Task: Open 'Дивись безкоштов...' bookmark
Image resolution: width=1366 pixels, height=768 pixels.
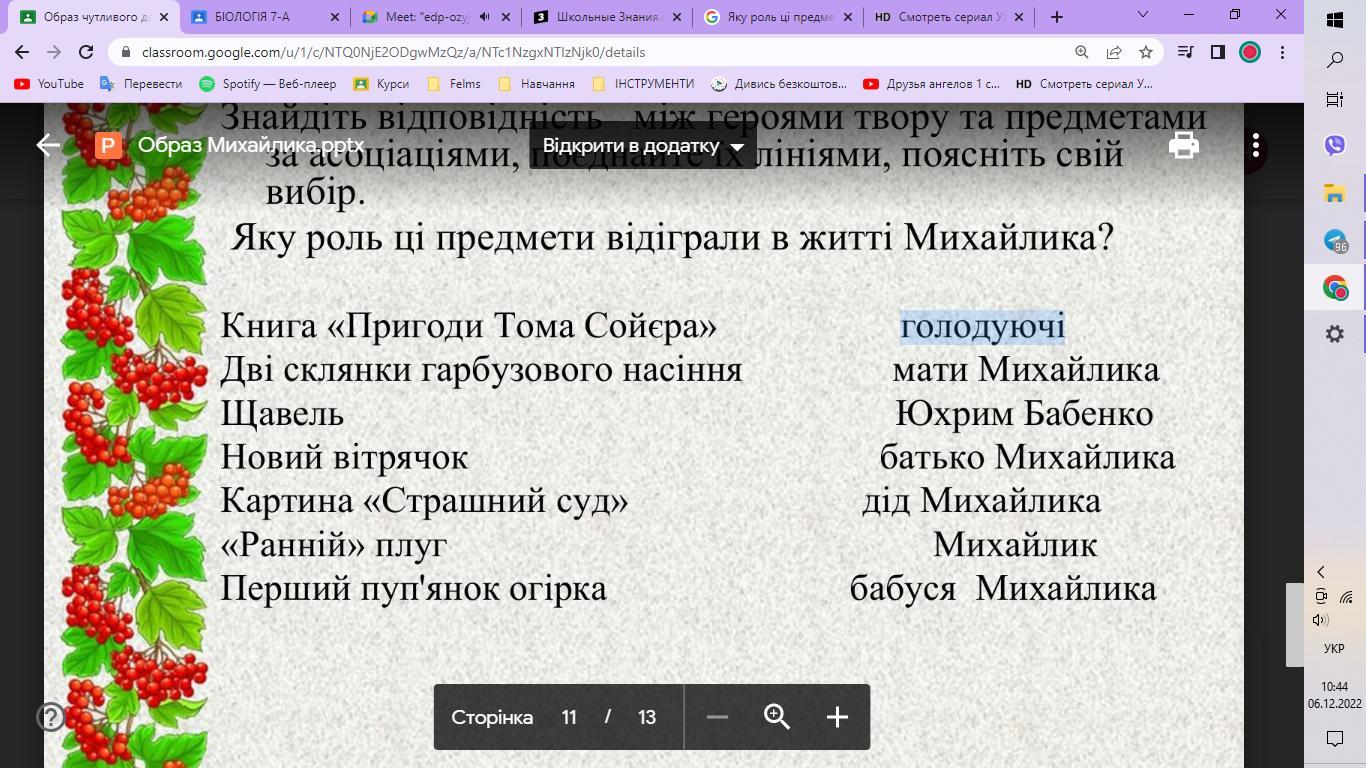Action: (x=779, y=84)
